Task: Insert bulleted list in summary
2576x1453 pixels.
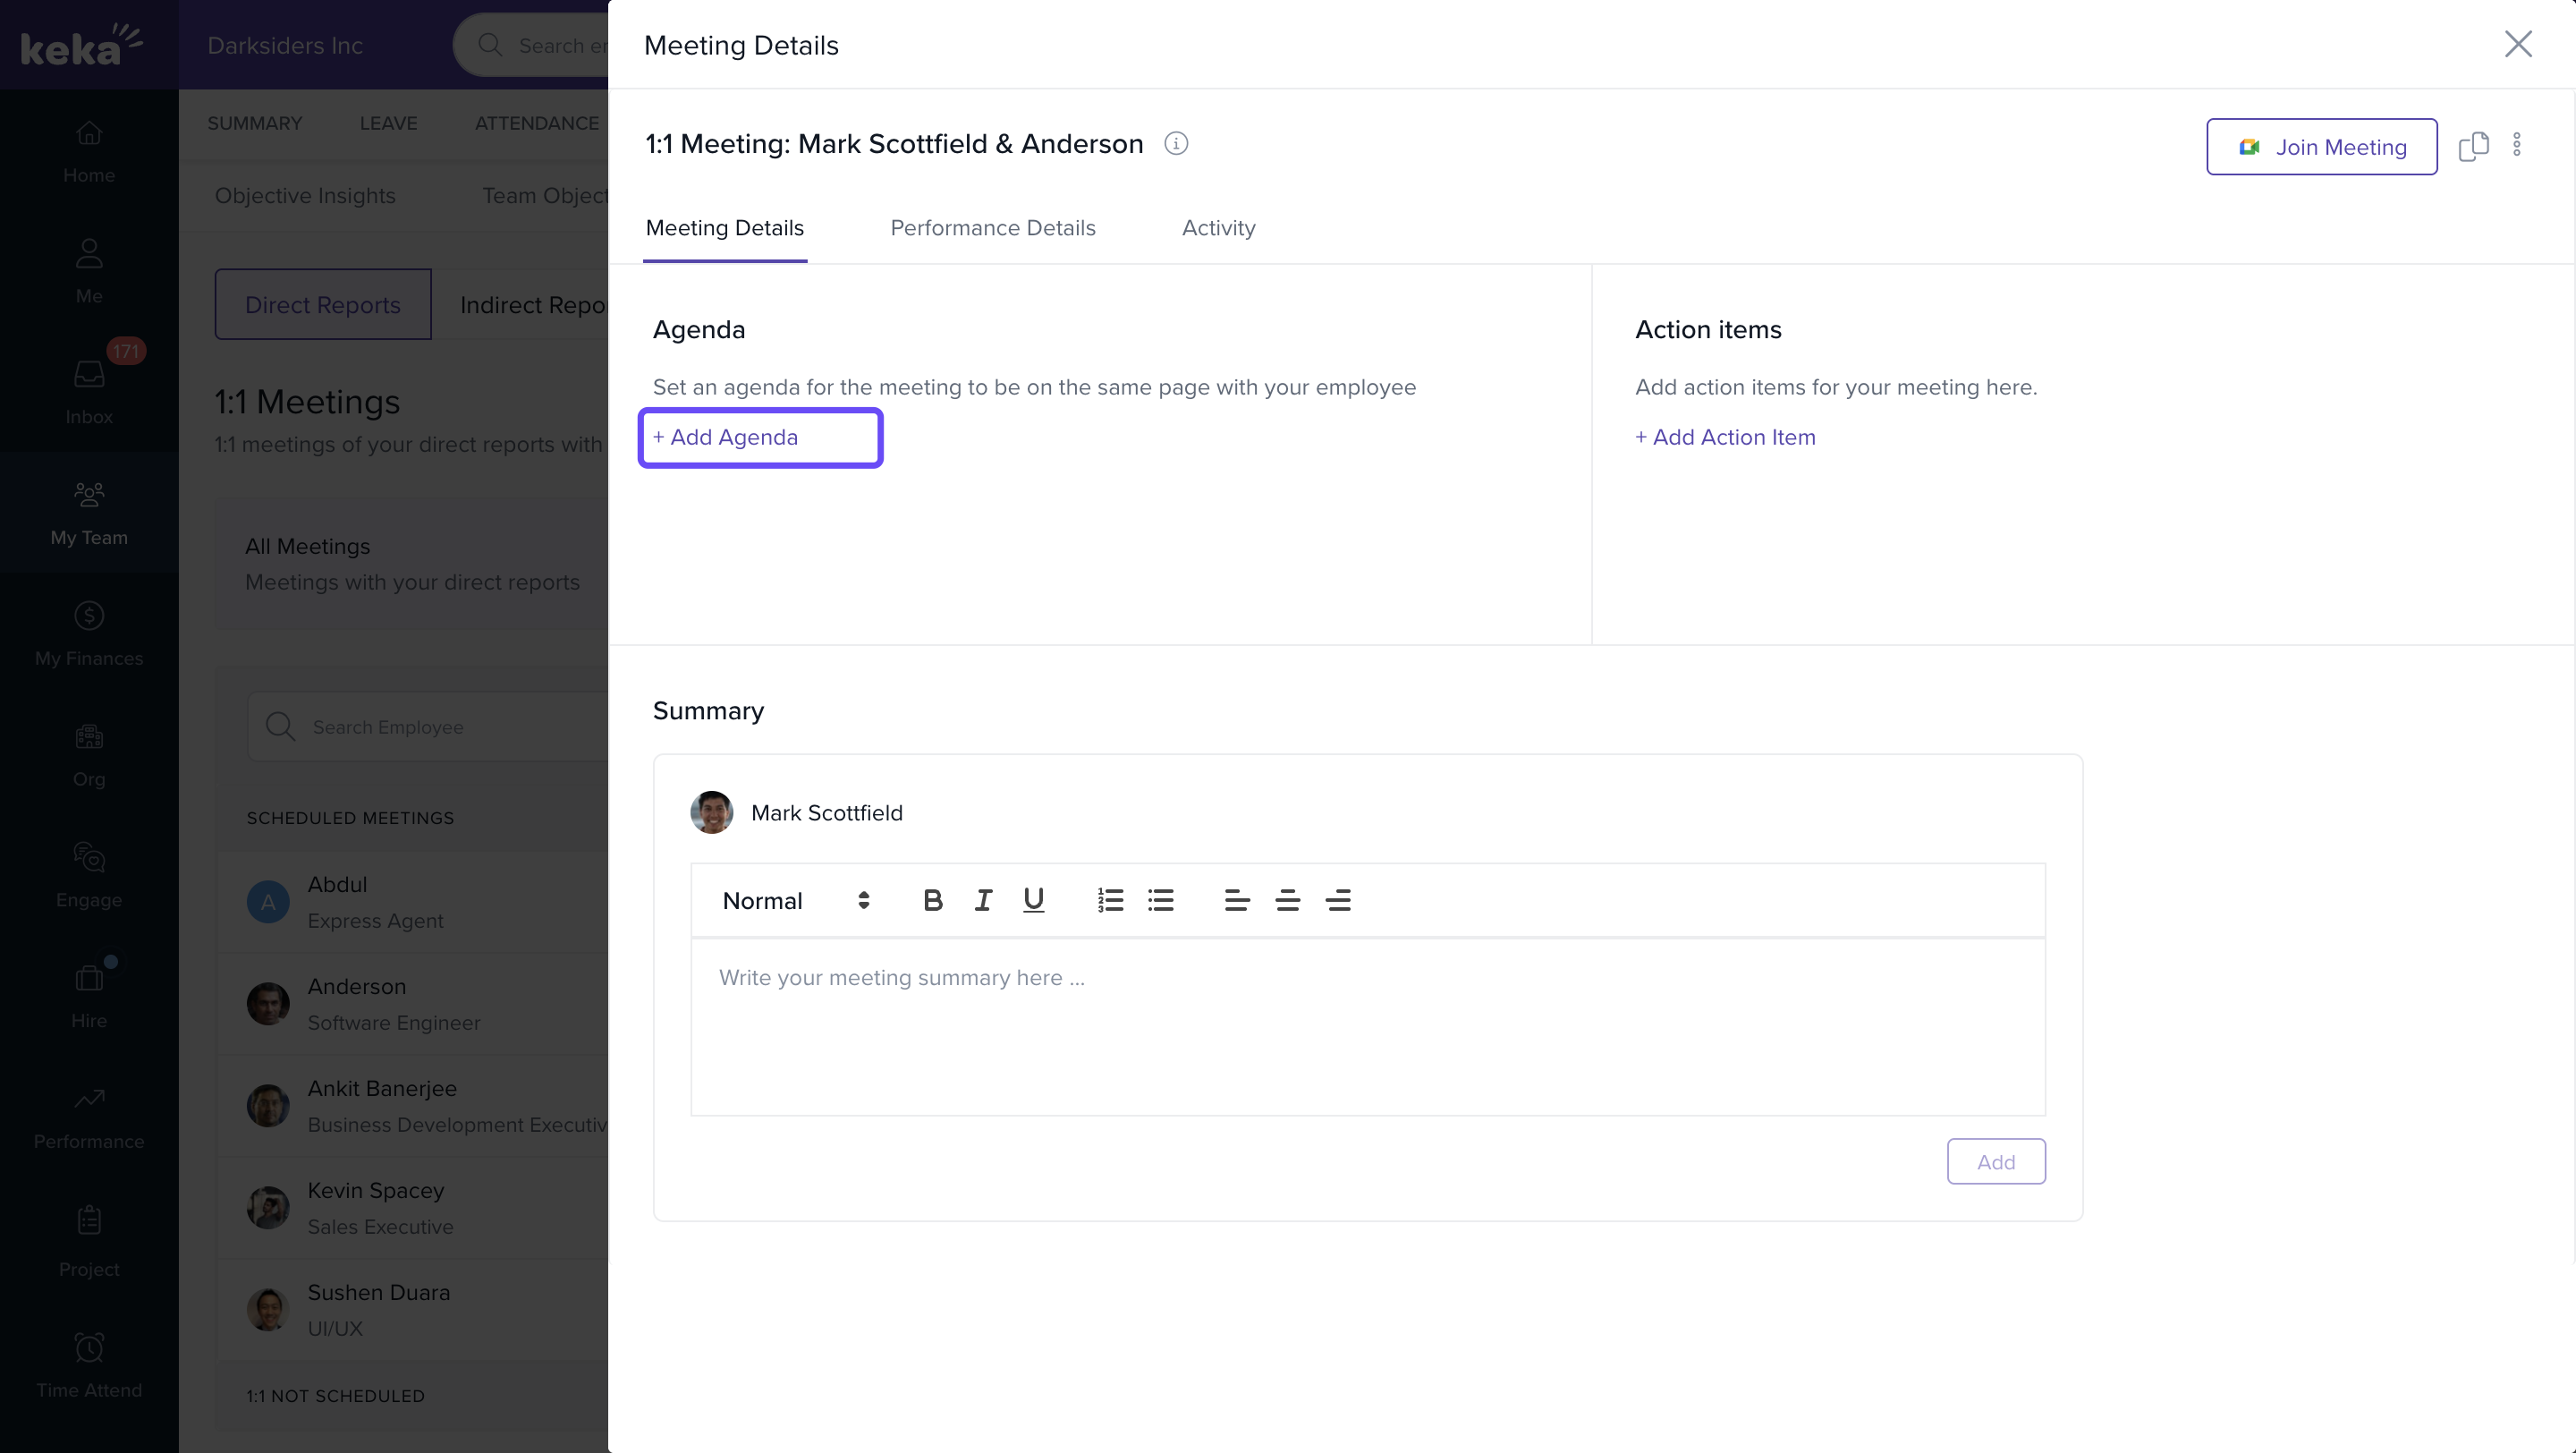Action: (x=1160, y=900)
